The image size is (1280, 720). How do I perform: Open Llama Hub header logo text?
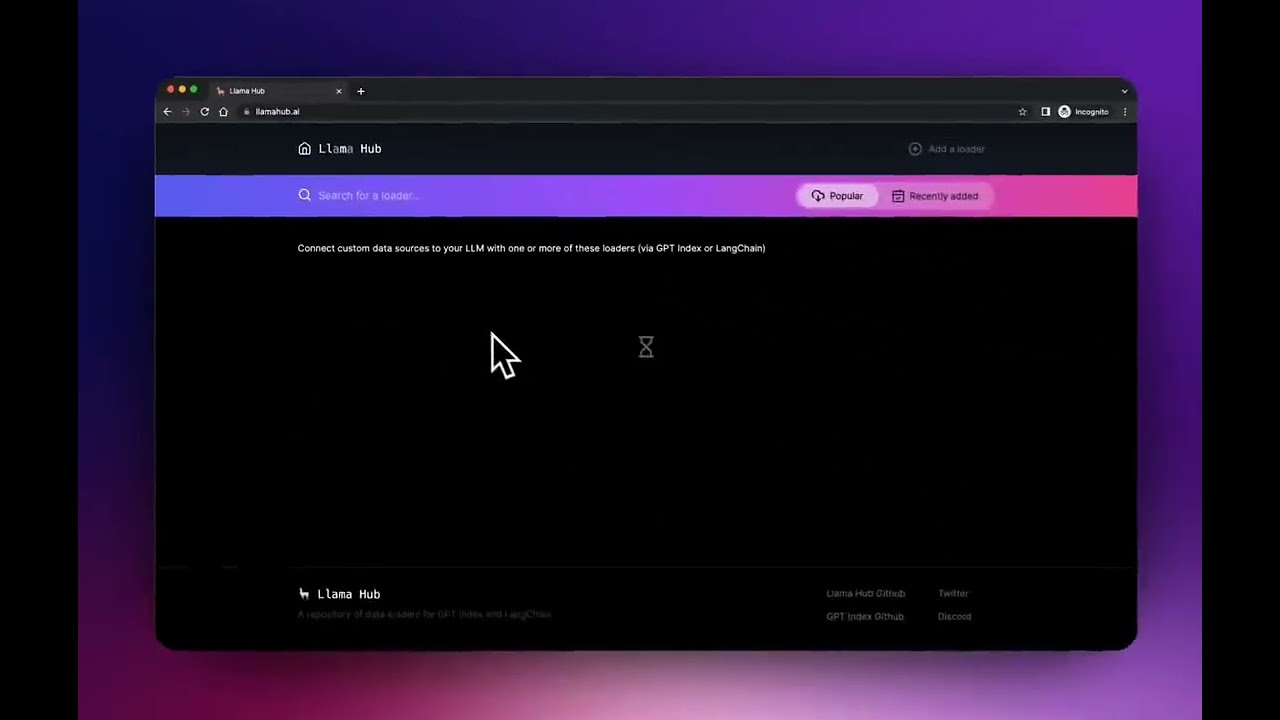pyautogui.click(x=350, y=149)
